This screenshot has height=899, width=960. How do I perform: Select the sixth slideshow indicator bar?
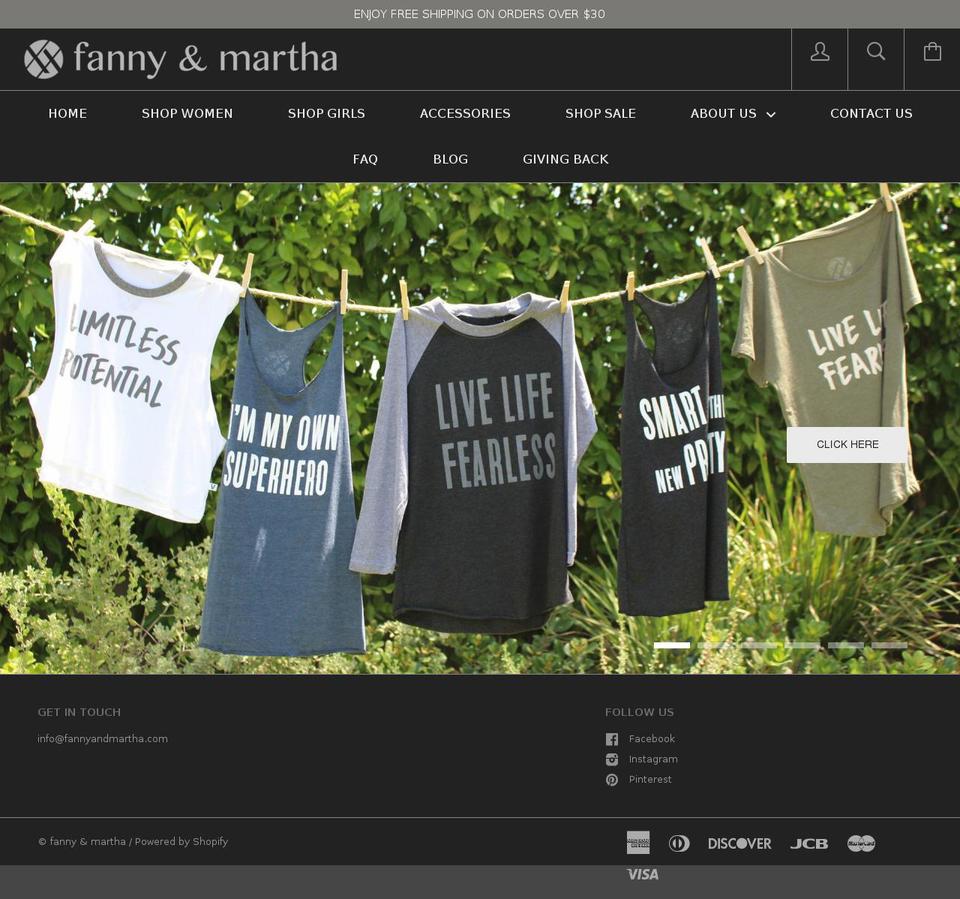pos(889,645)
